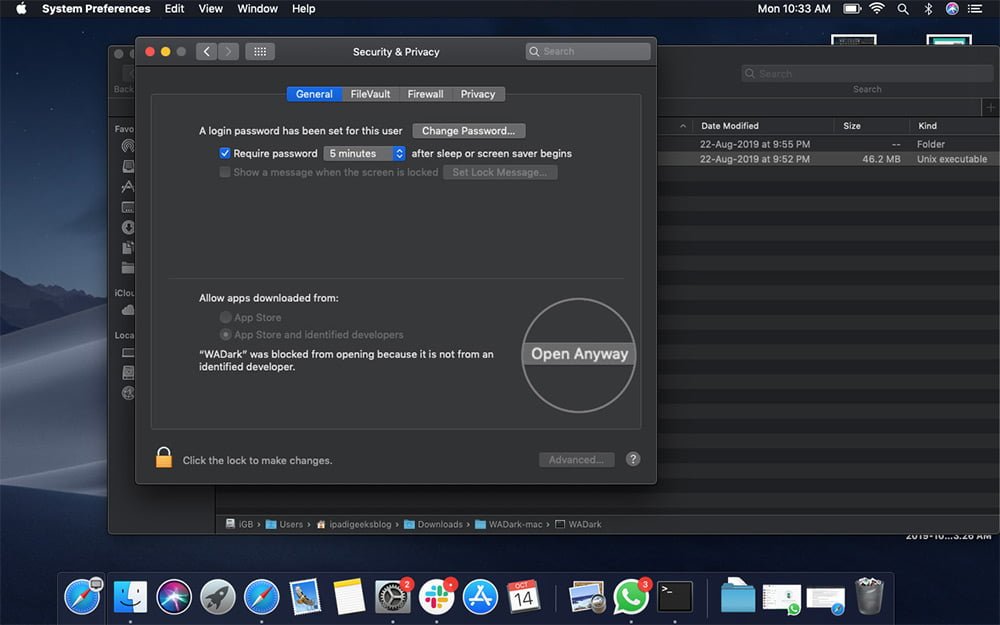
Task: Click ipadigeeksblog in the path bar
Action: click(x=354, y=524)
